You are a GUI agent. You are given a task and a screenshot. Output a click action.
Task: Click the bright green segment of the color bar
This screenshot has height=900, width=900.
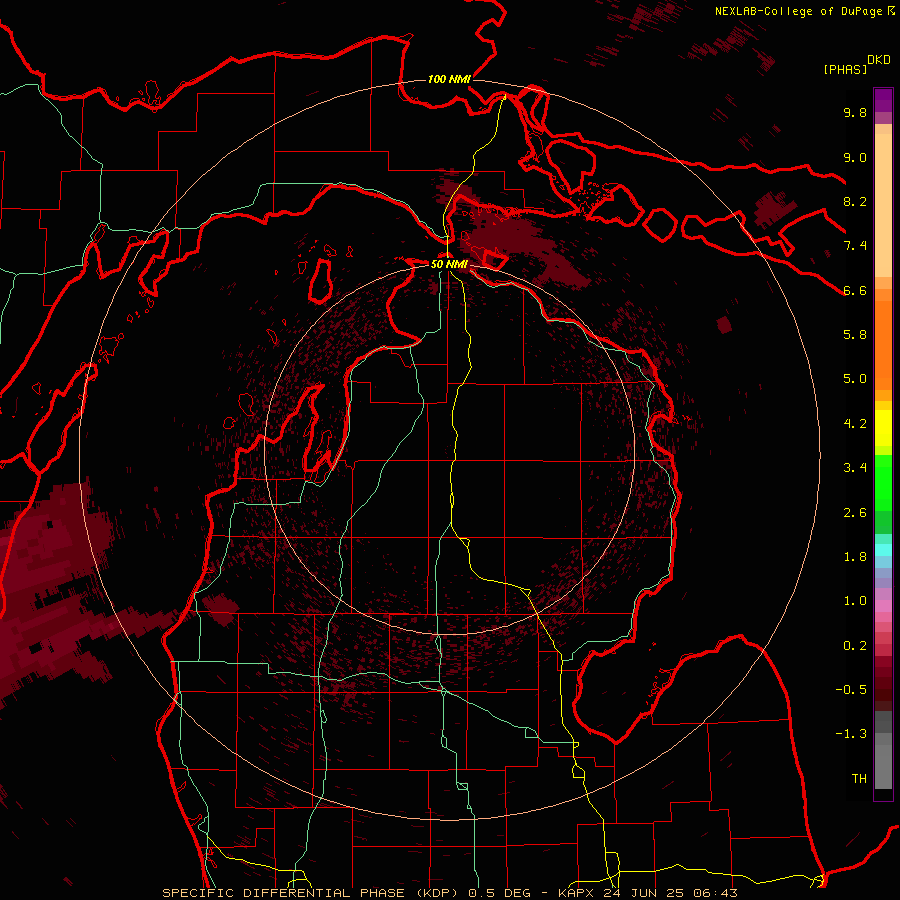[x=883, y=483]
